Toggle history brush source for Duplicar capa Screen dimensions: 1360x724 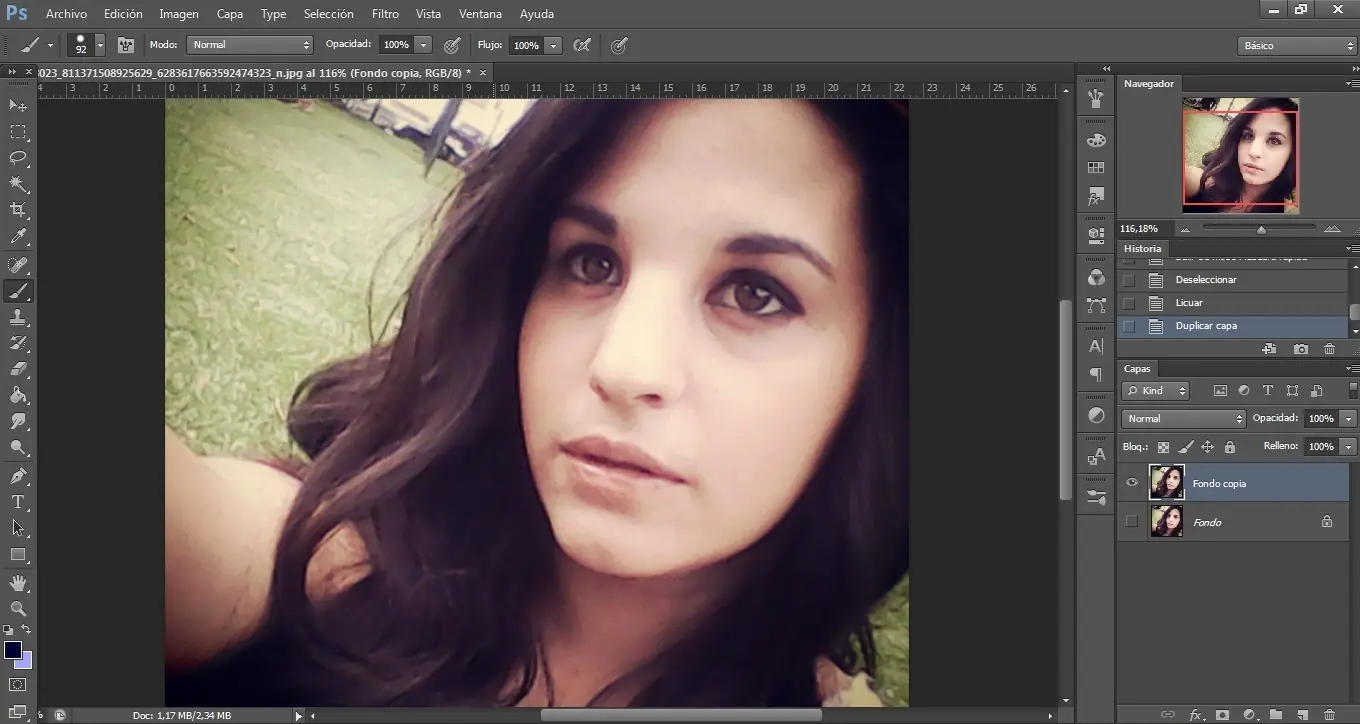point(1129,326)
